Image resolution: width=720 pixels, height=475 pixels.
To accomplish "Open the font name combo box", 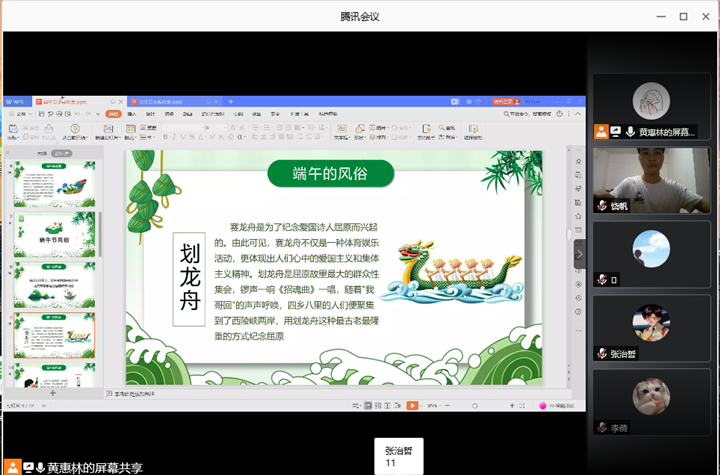I will tap(182, 127).
